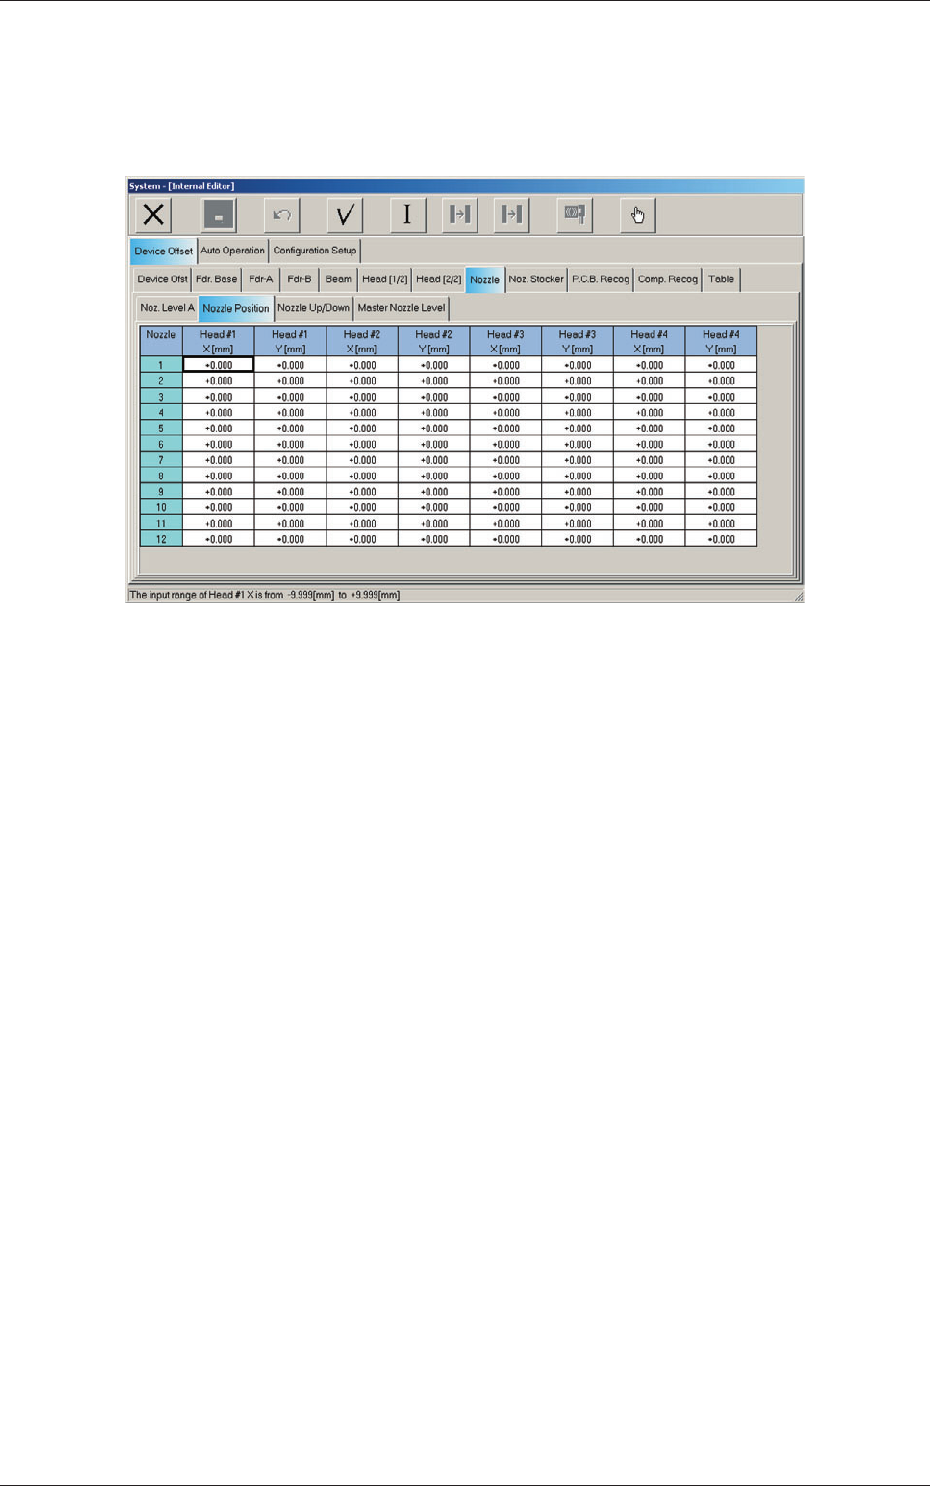Switch to the Noz. Stocker tab

pyautogui.click(x=536, y=279)
